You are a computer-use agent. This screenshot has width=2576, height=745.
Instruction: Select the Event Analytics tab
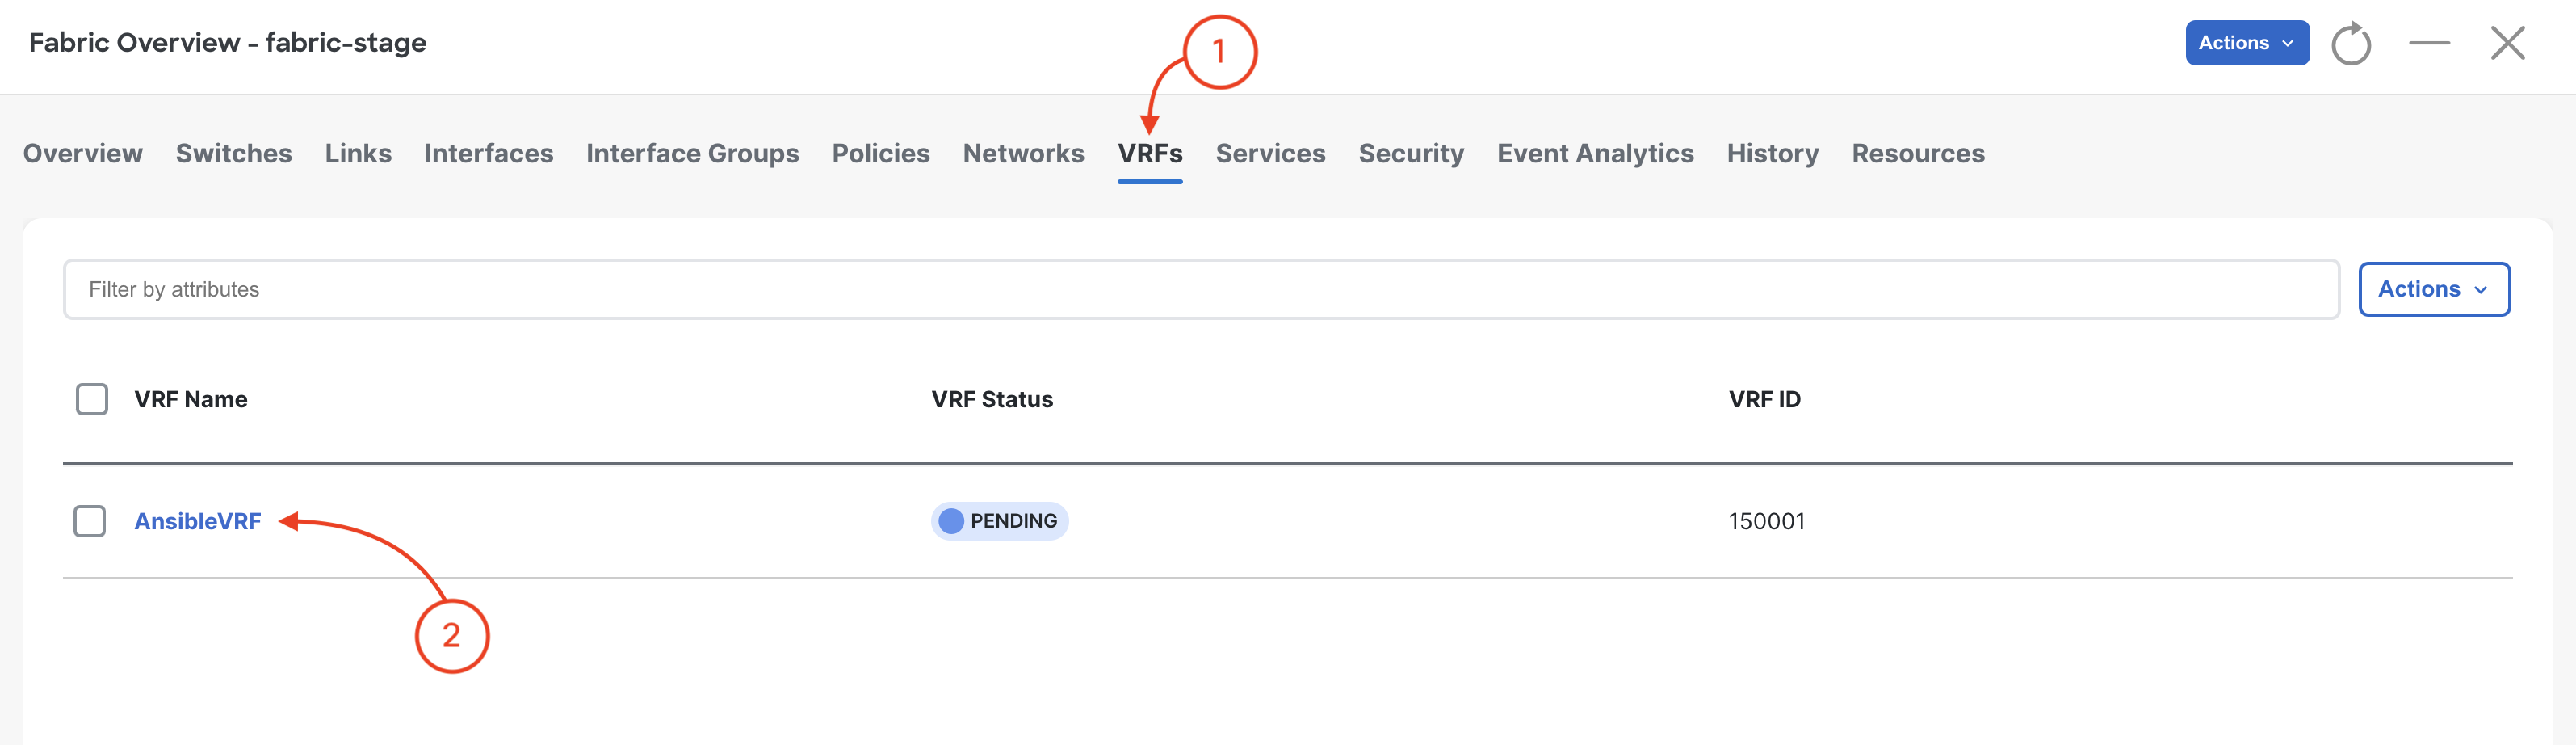1595,153
